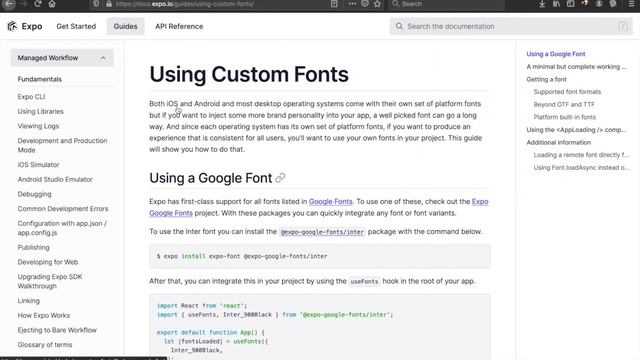Jump to Loading a remote font directly section
The width and height of the screenshot is (640, 360).
(581, 155)
